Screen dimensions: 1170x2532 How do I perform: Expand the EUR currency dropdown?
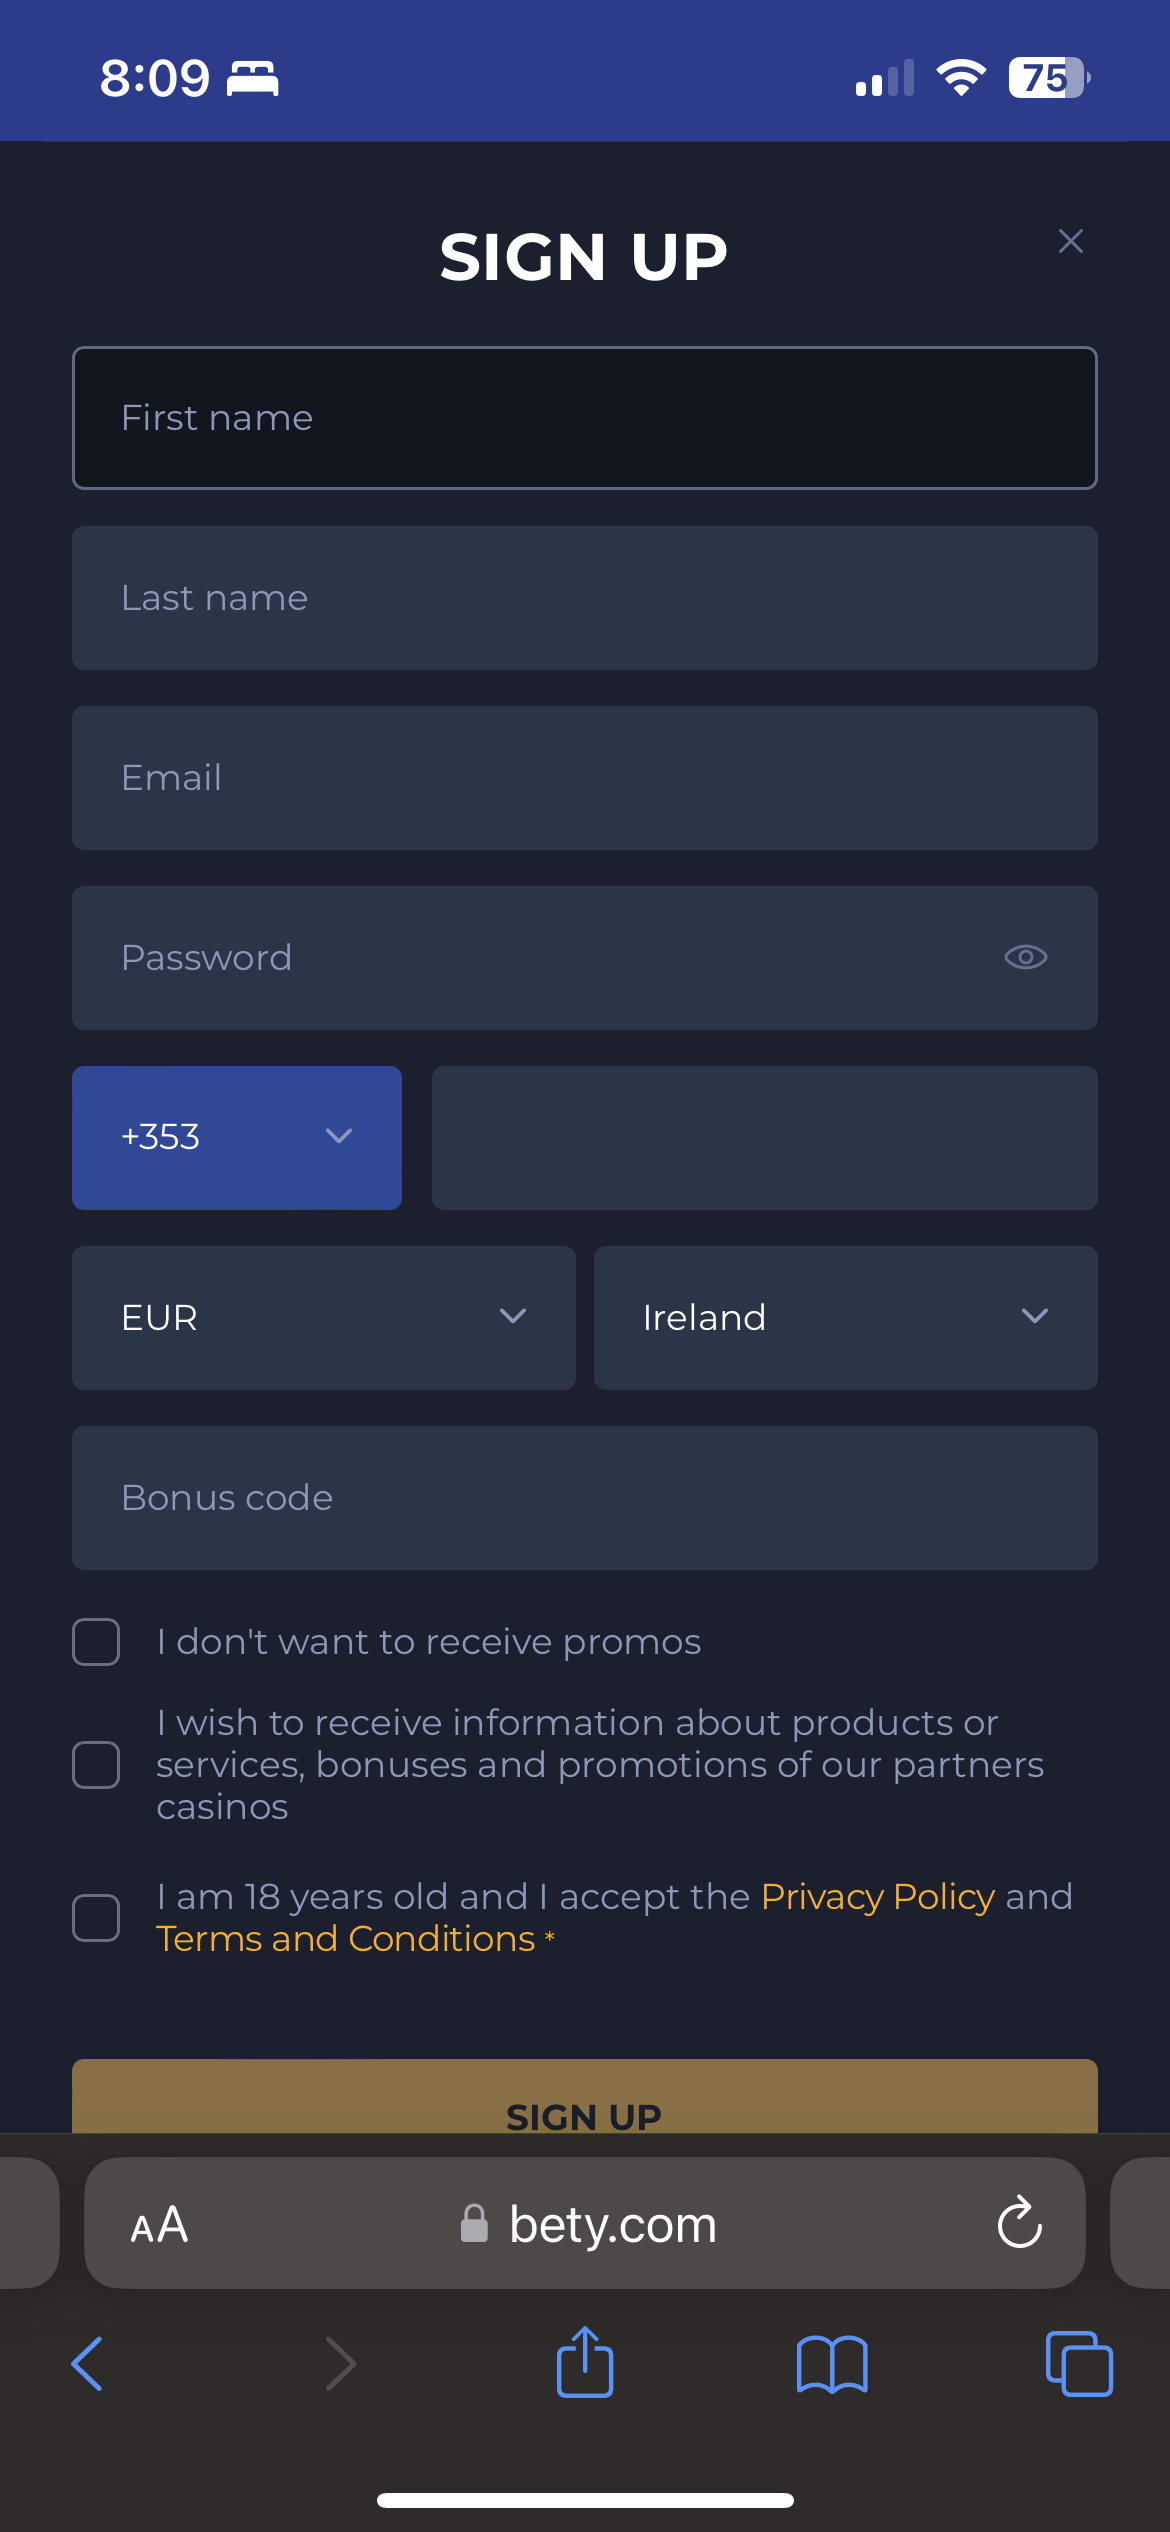click(323, 1318)
